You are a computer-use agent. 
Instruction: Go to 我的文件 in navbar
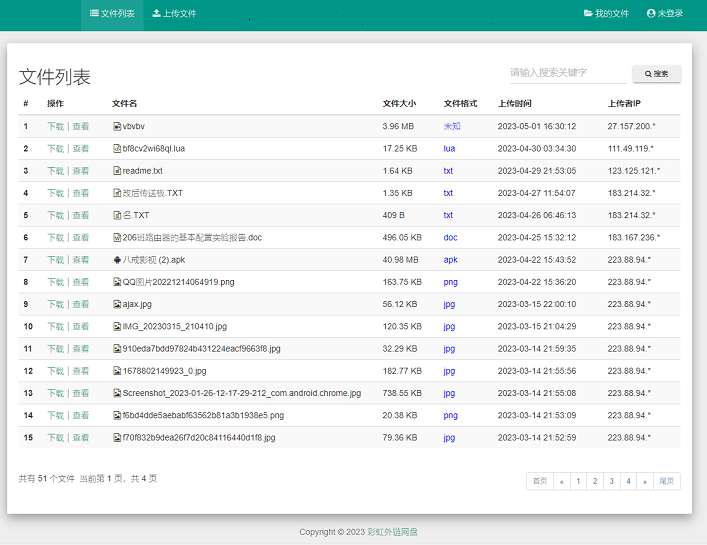pyautogui.click(x=606, y=14)
